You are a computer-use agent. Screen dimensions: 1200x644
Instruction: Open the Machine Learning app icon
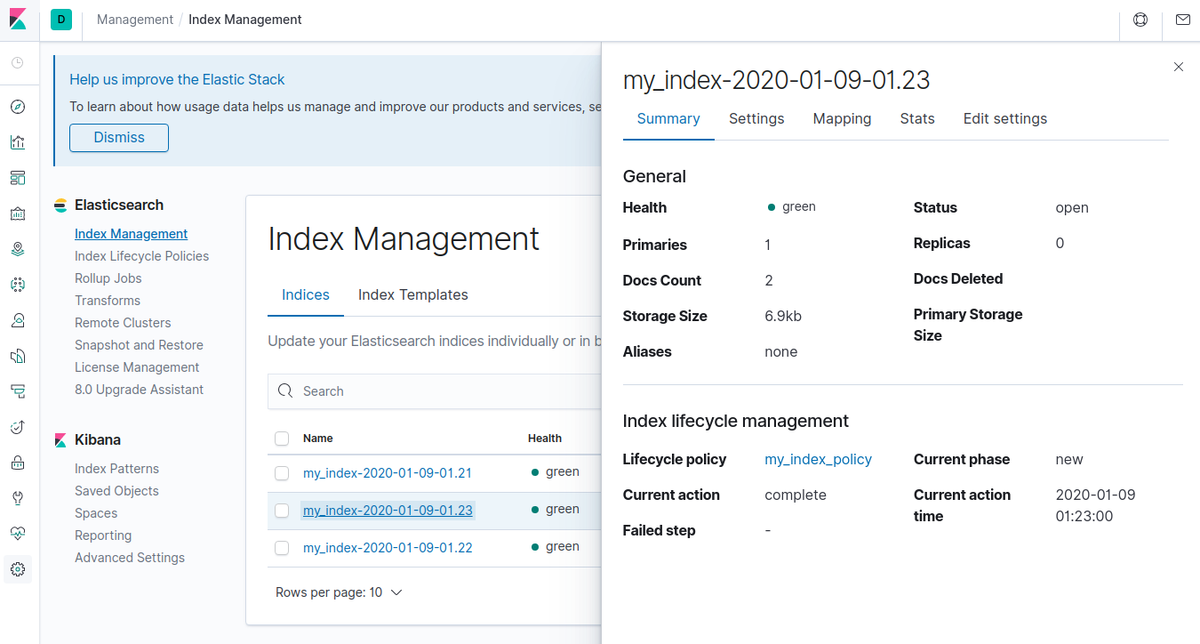click(18, 284)
